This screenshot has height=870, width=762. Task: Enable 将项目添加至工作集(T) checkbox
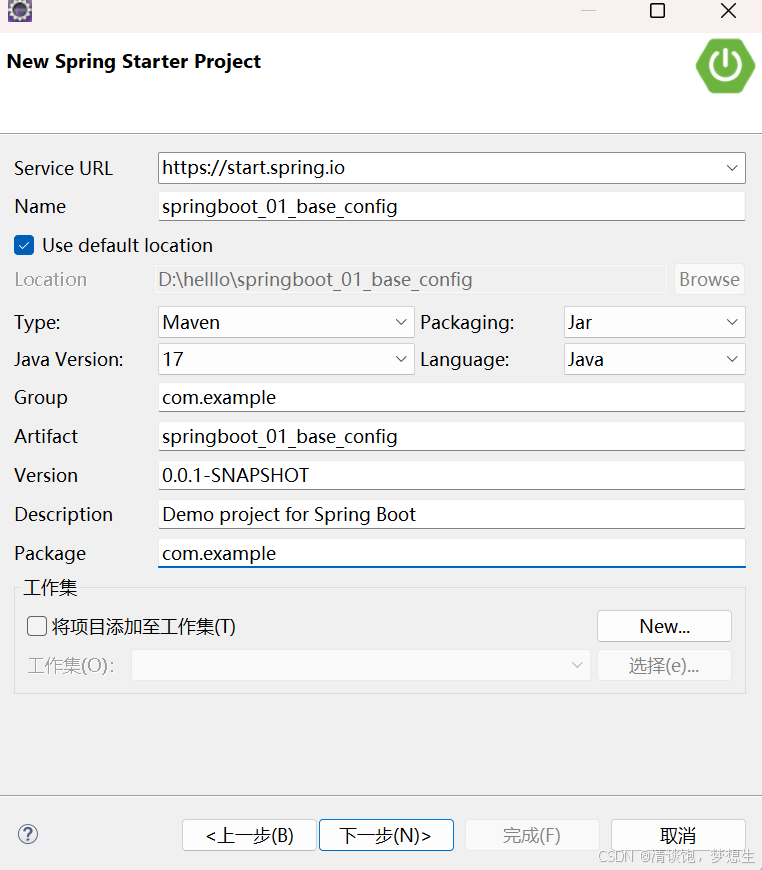point(36,626)
